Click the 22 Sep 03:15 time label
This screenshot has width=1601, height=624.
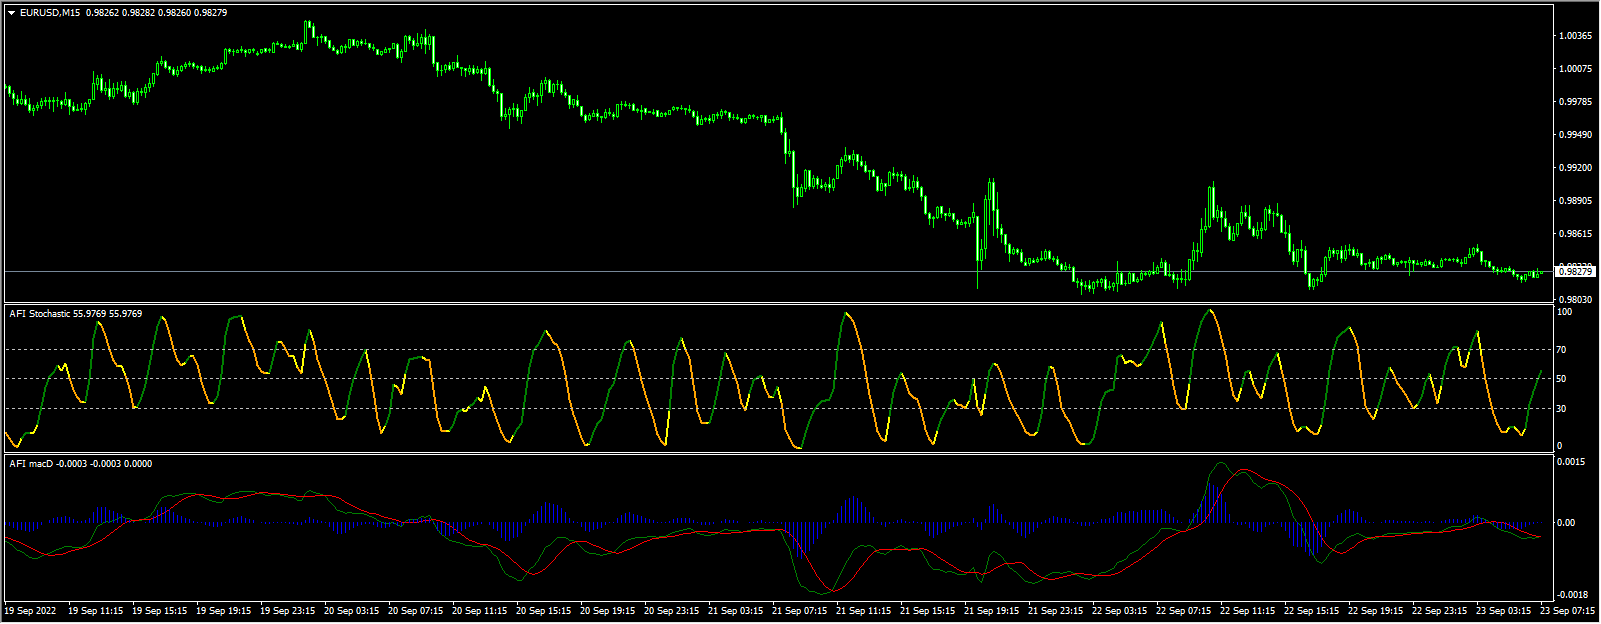click(1121, 610)
